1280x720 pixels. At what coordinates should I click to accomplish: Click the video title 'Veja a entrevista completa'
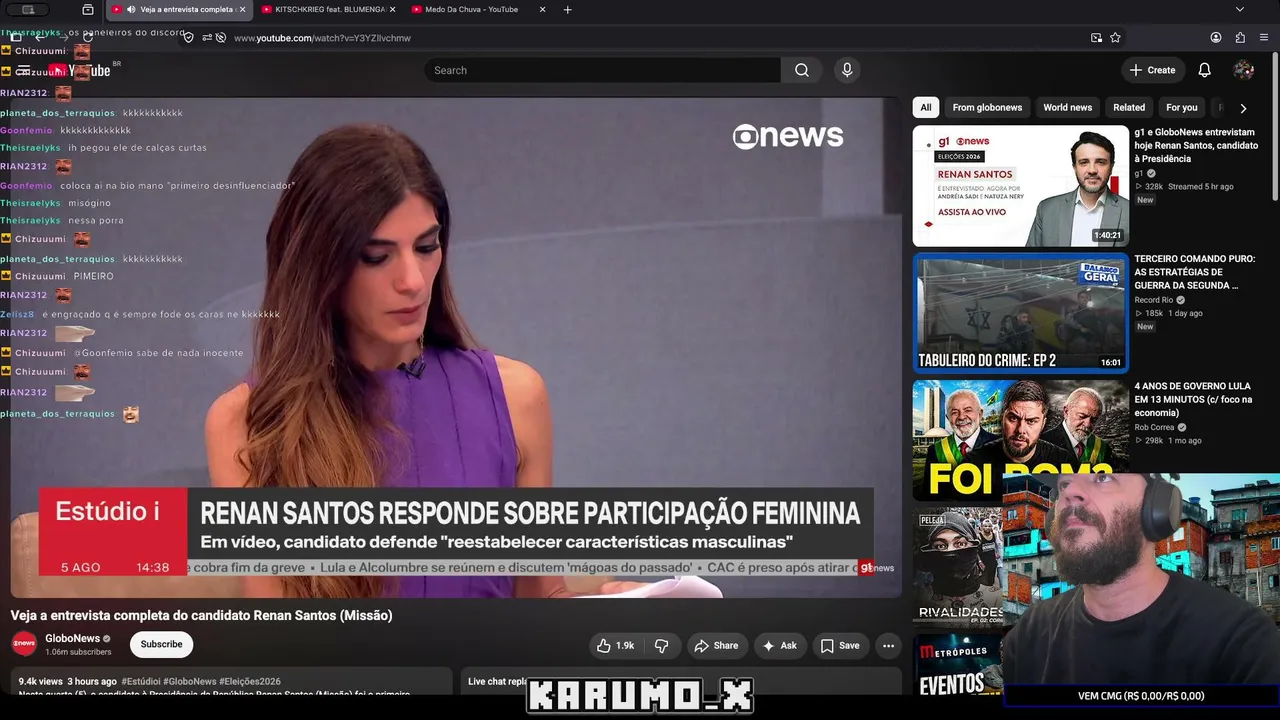point(201,615)
